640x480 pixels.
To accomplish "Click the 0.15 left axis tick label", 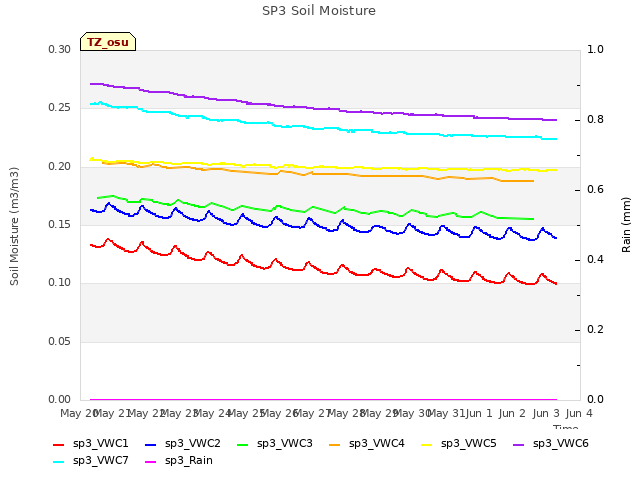I will pyautogui.click(x=60, y=224).
